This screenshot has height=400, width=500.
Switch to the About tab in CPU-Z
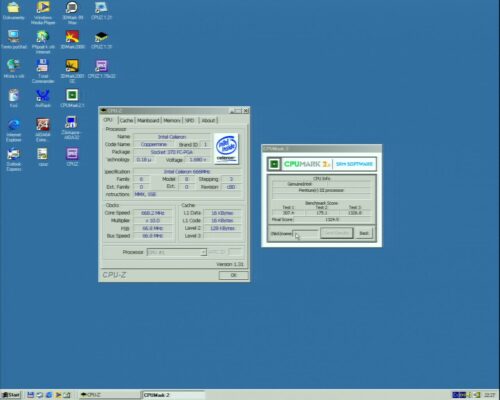coord(208,120)
